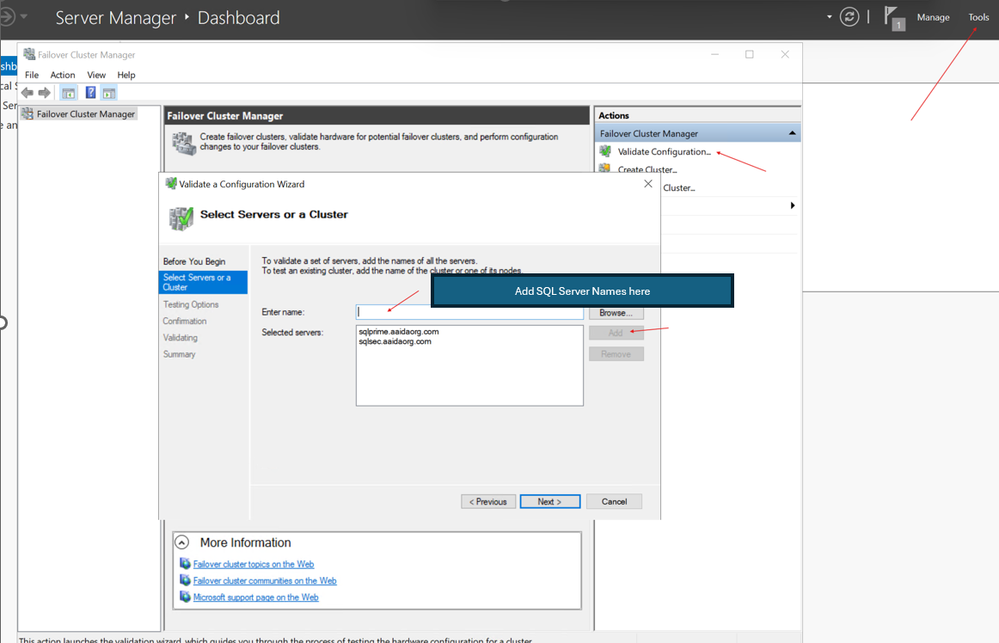Image resolution: width=999 pixels, height=643 pixels.
Task: Click the back arrow in Failover Cluster Manager toolbar
Action: pos(27,93)
